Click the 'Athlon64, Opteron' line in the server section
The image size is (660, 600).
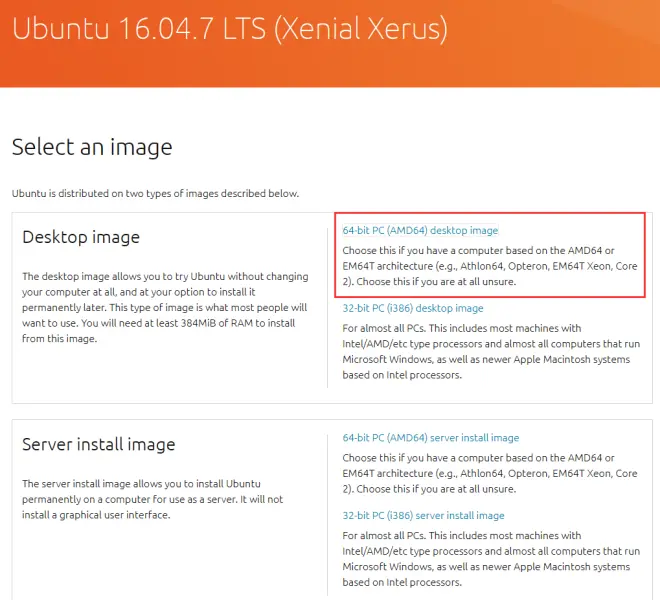(x=490, y=473)
